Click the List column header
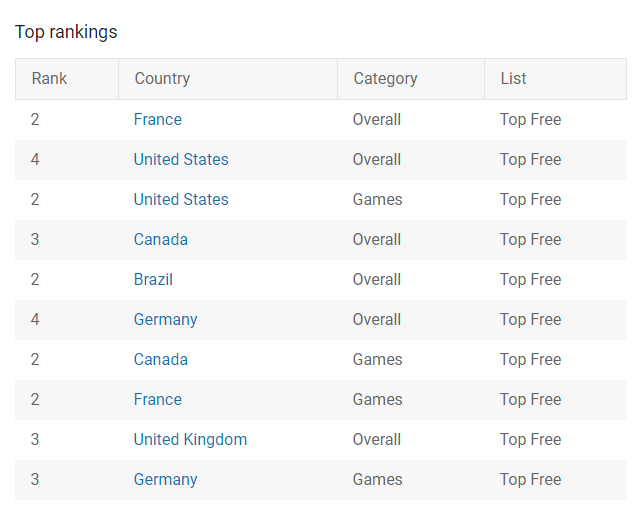636x512 pixels. [555, 79]
